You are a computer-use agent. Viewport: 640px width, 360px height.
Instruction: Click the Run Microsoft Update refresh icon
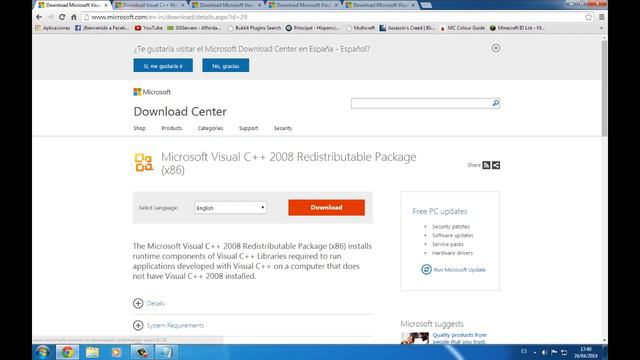[x=426, y=269]
